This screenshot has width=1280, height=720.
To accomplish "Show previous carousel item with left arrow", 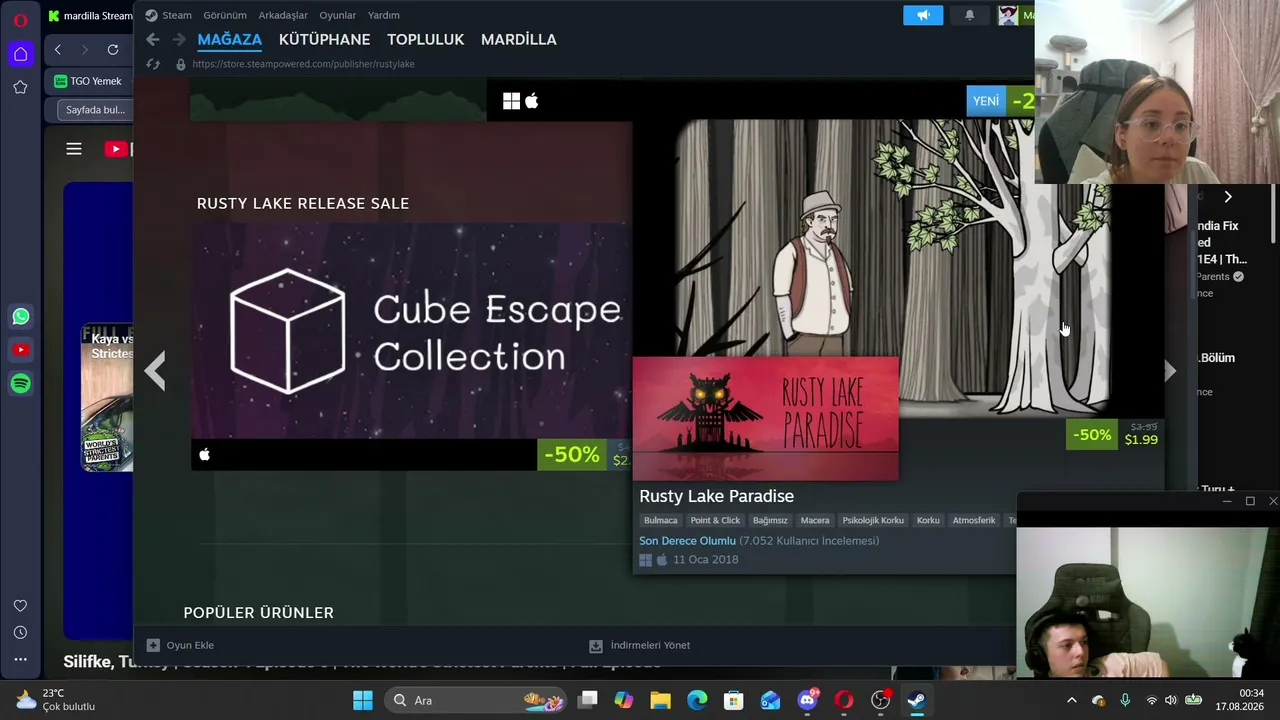I will tap(154, 371).
